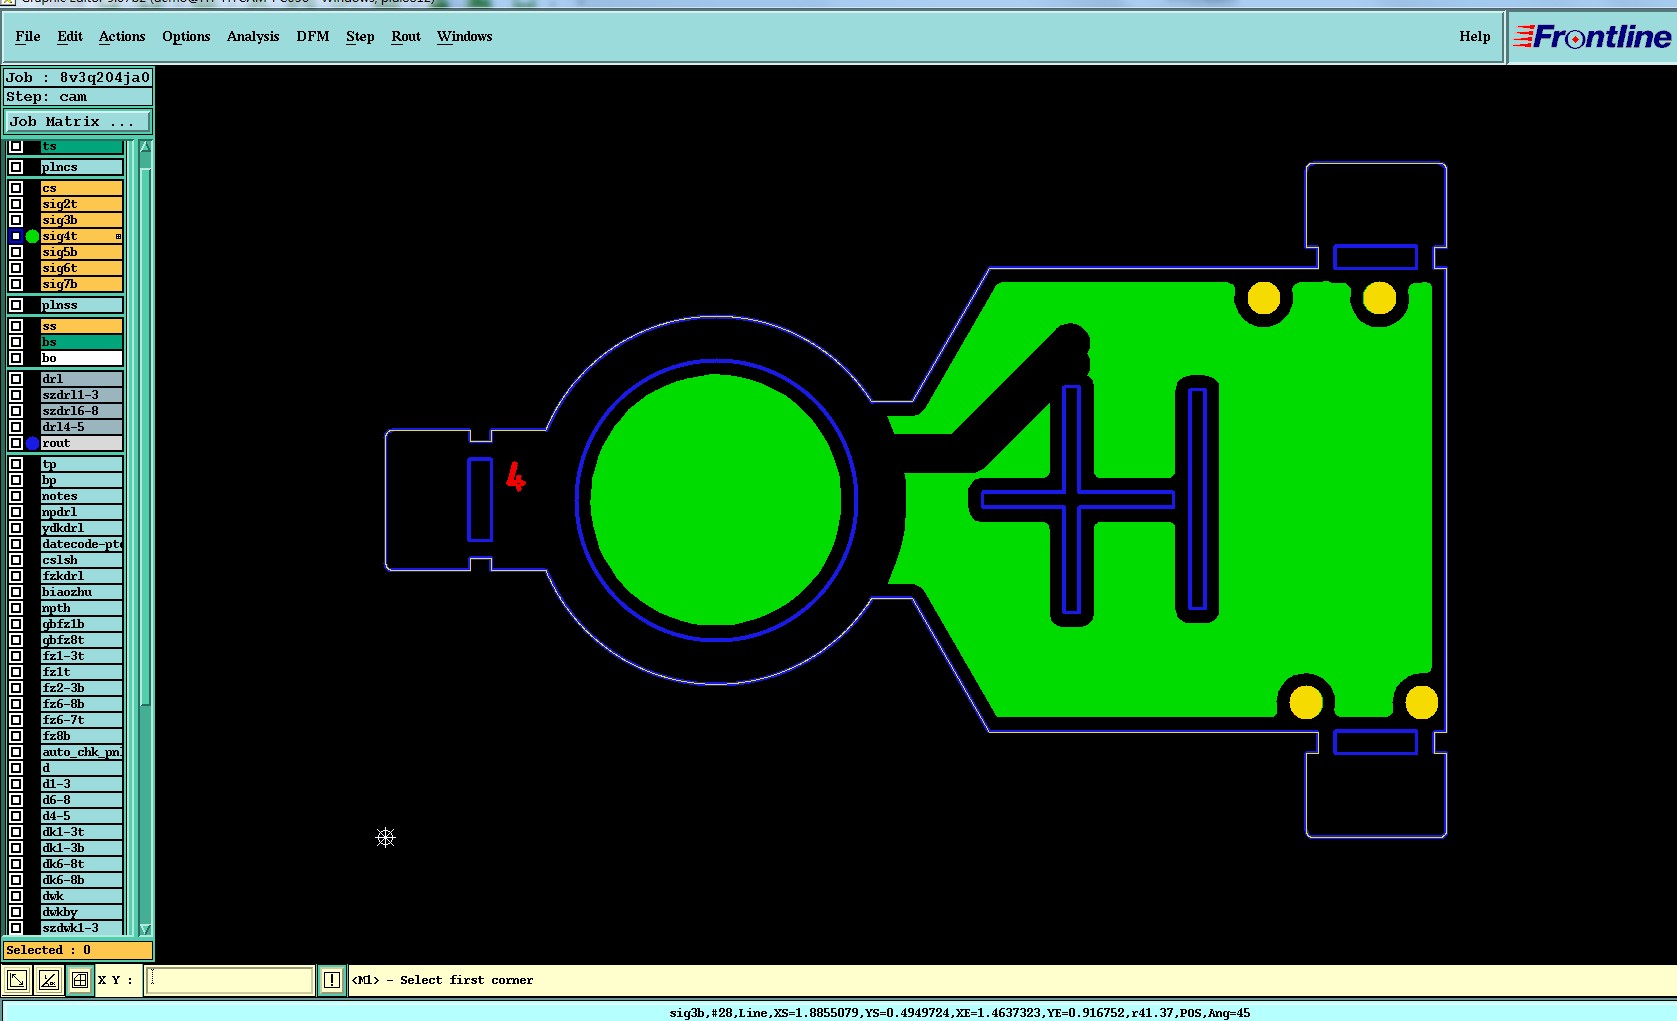Open the Rout menu
The width and height of the screenshot is (1677, 1021).
[406, 37]
